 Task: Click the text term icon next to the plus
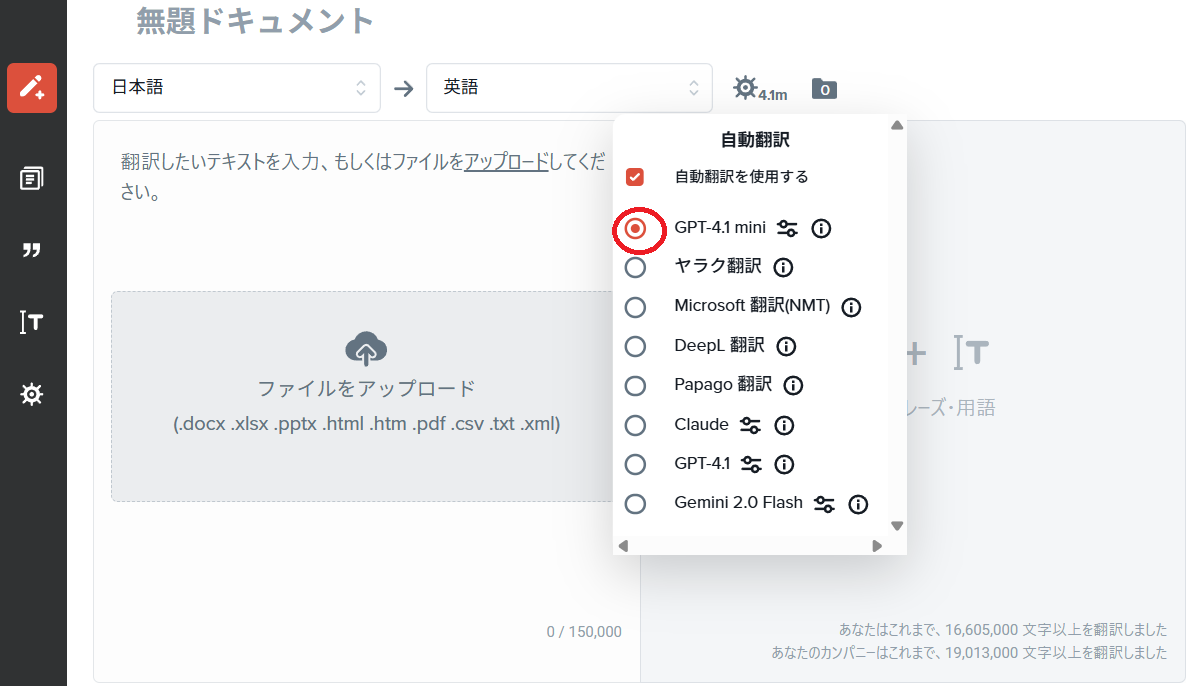pyautogui.click(x=971, y=352)
